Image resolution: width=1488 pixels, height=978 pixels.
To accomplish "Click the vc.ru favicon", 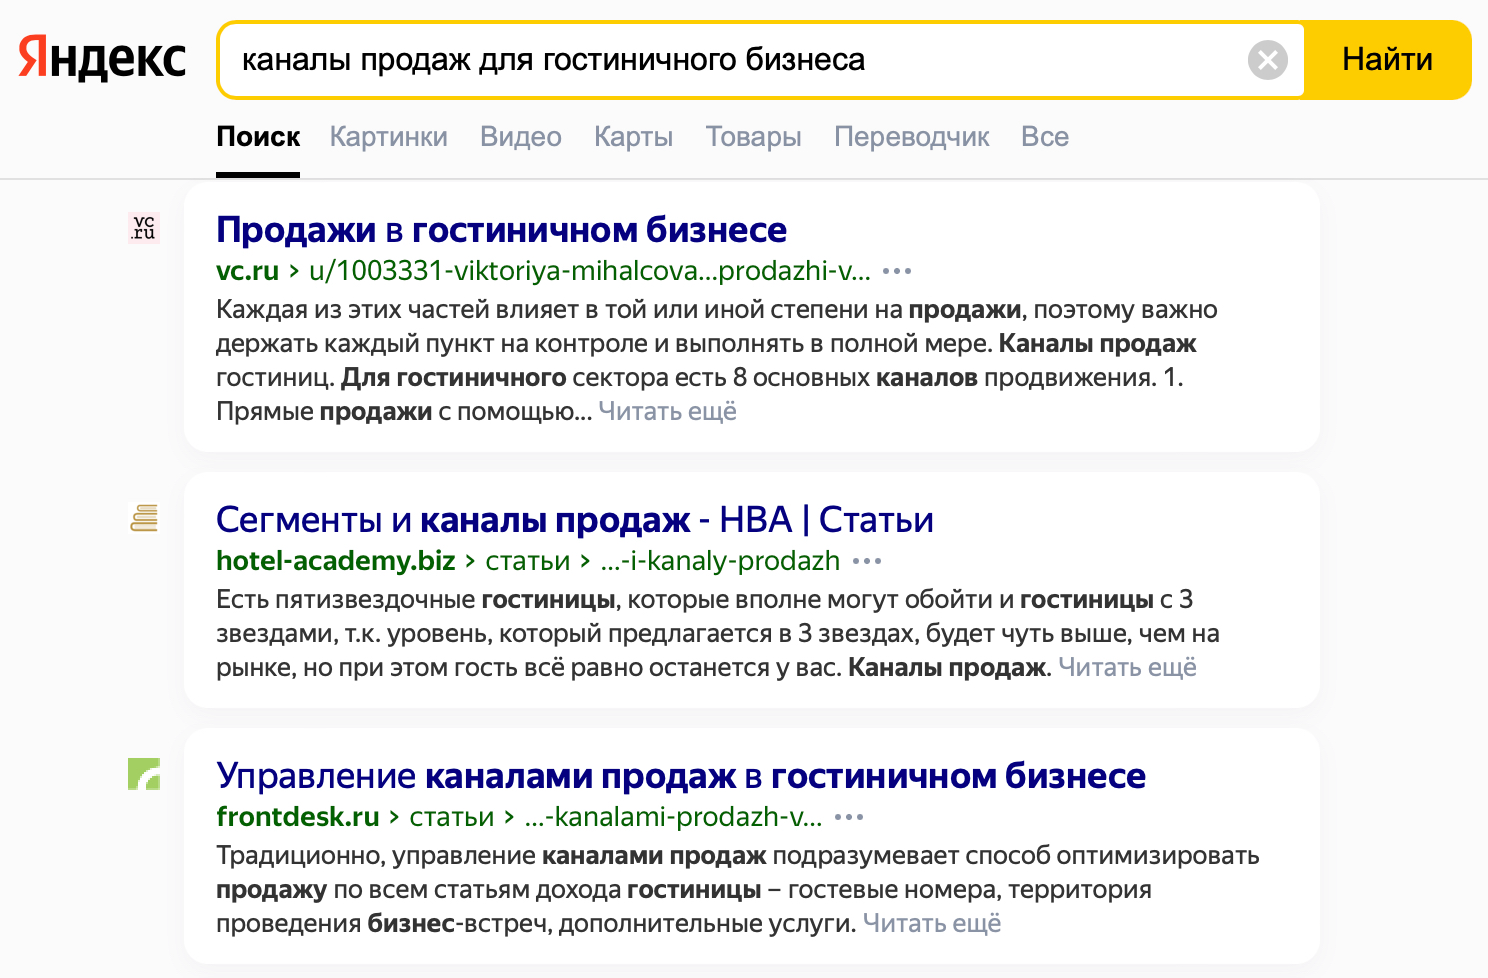I will pyautogui.click(x=144, y=228).
